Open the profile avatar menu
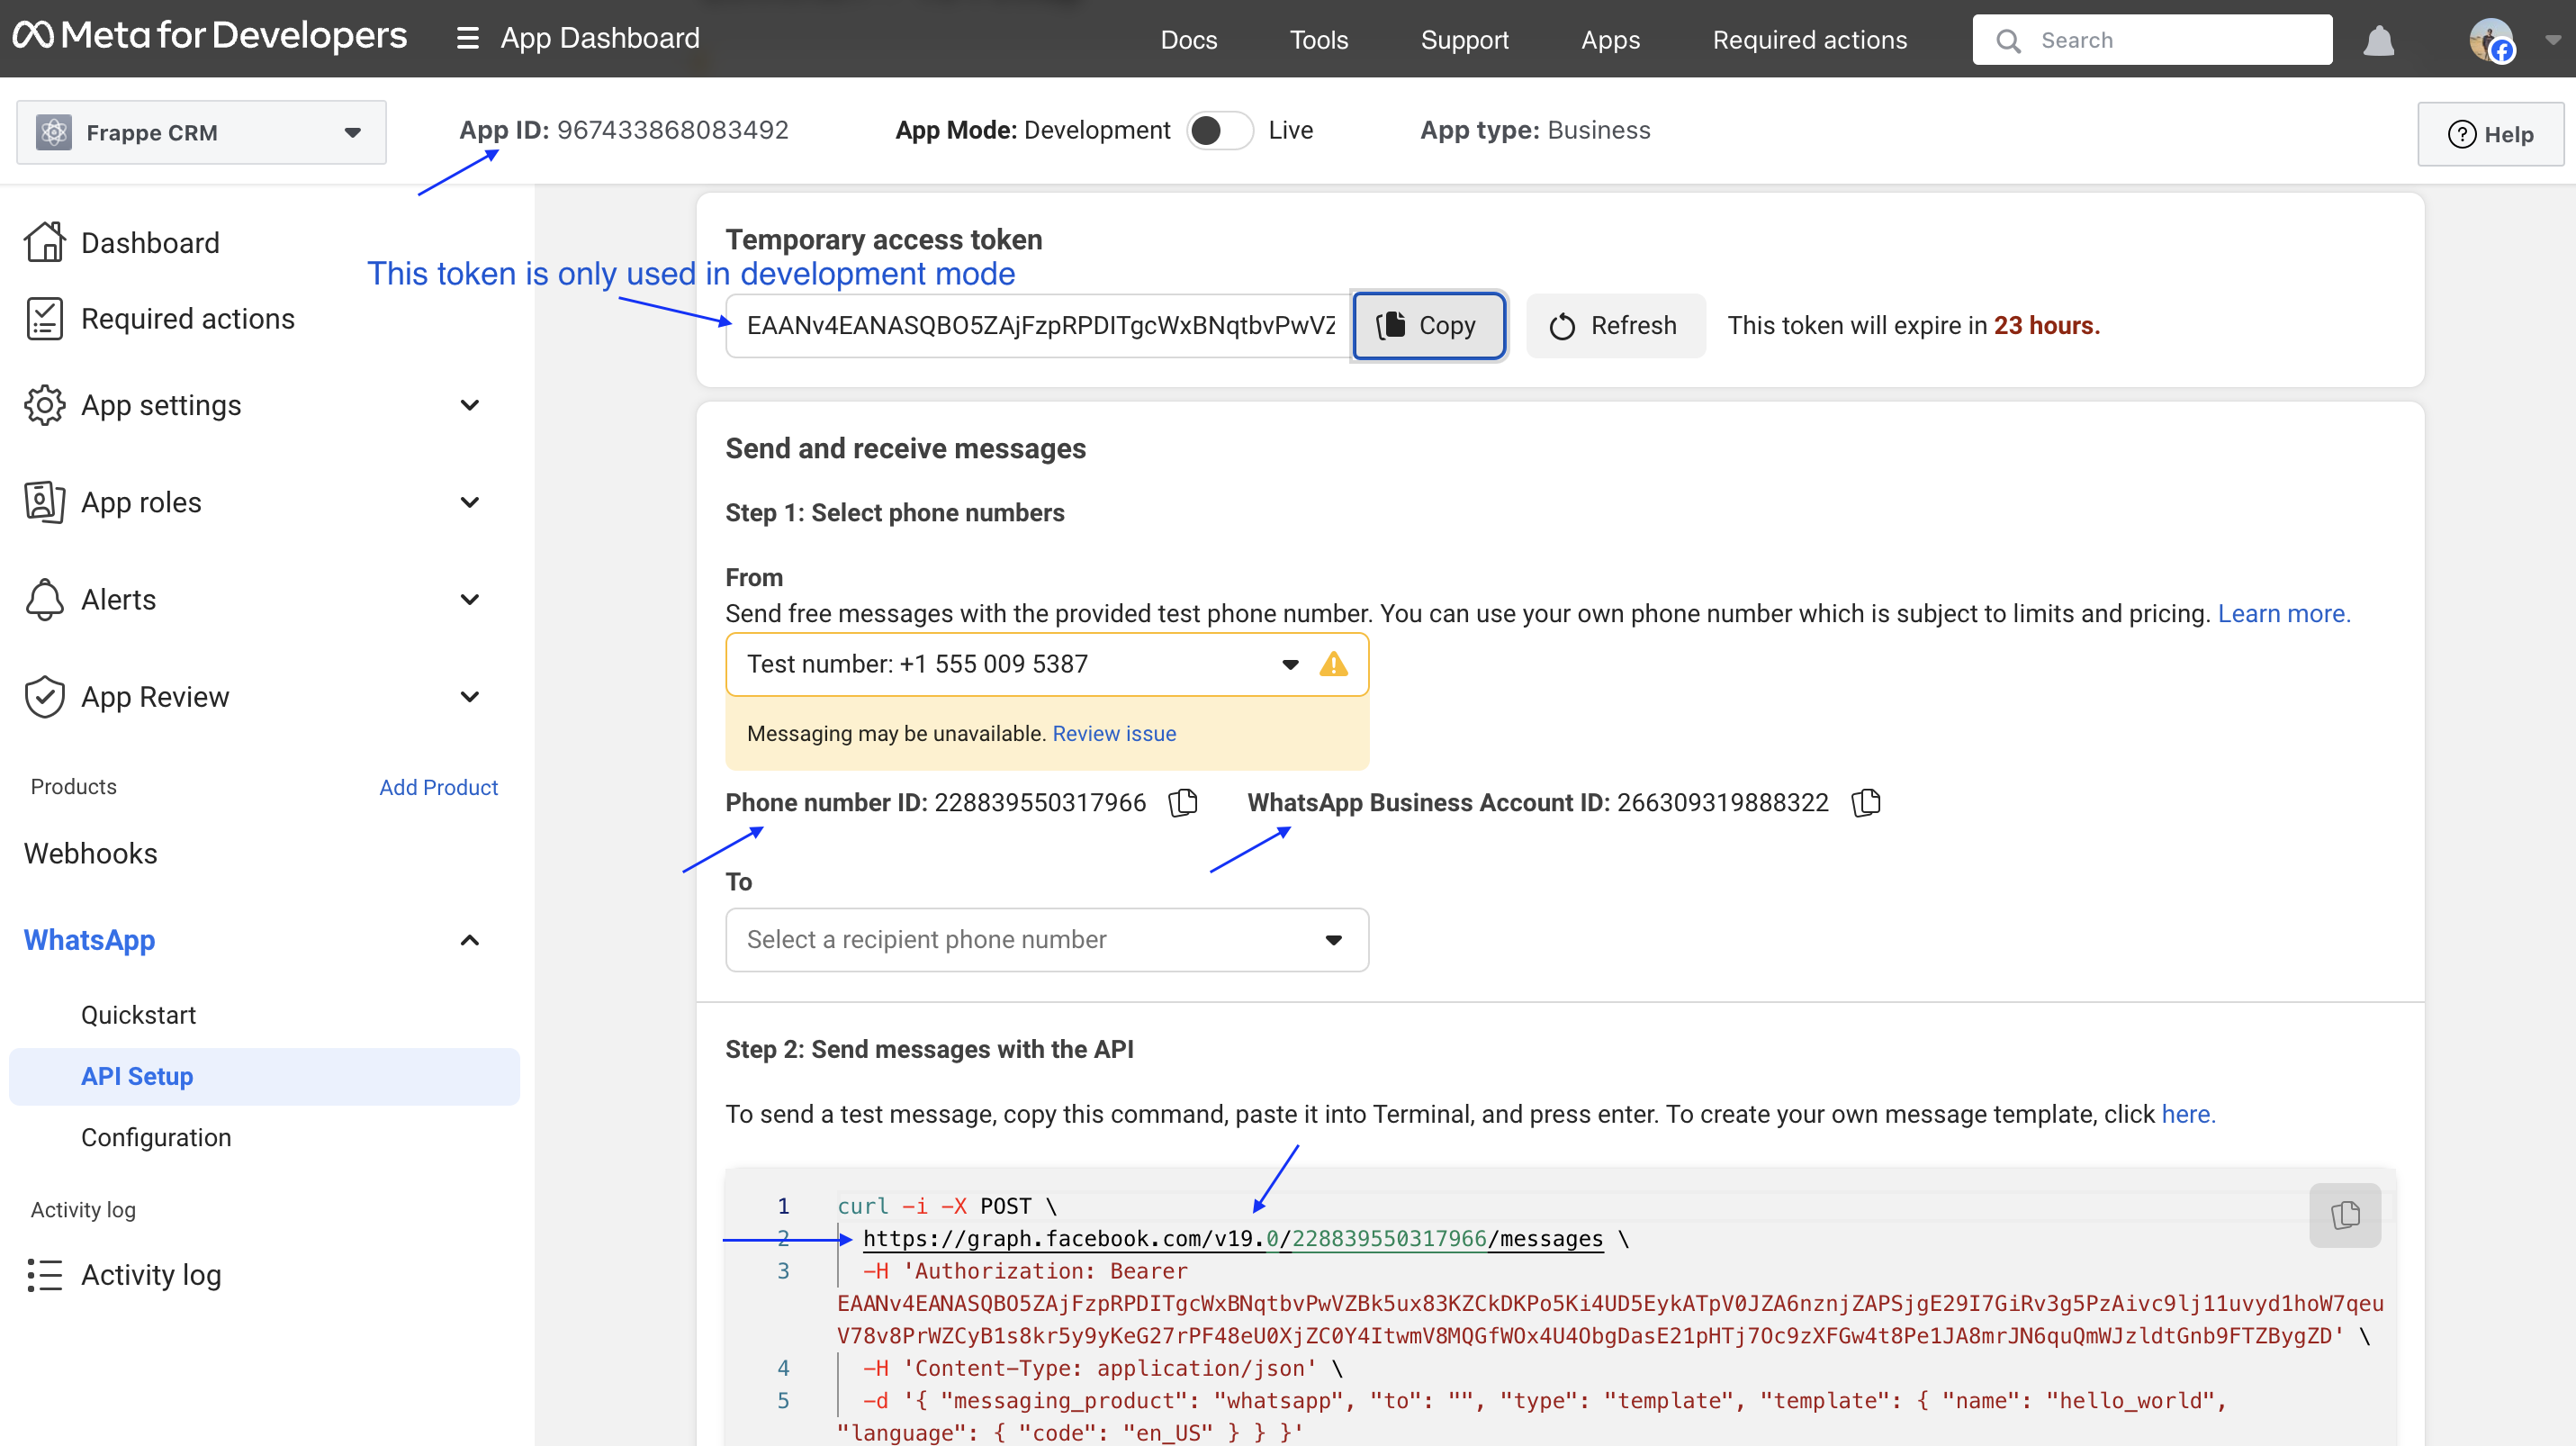Screen dimensions: 2576x1446 [x=2491, y=41]
